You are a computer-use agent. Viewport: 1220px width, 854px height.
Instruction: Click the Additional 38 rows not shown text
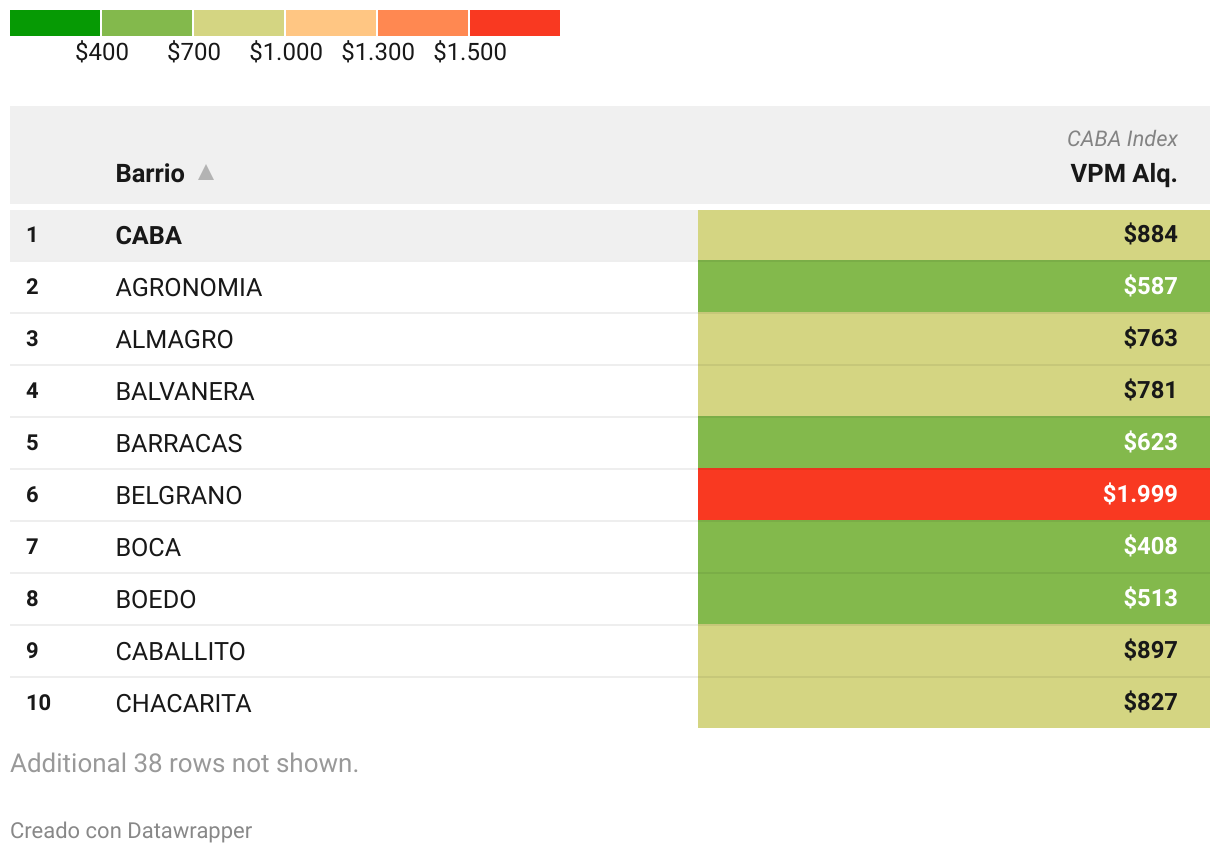coord(184,763)
